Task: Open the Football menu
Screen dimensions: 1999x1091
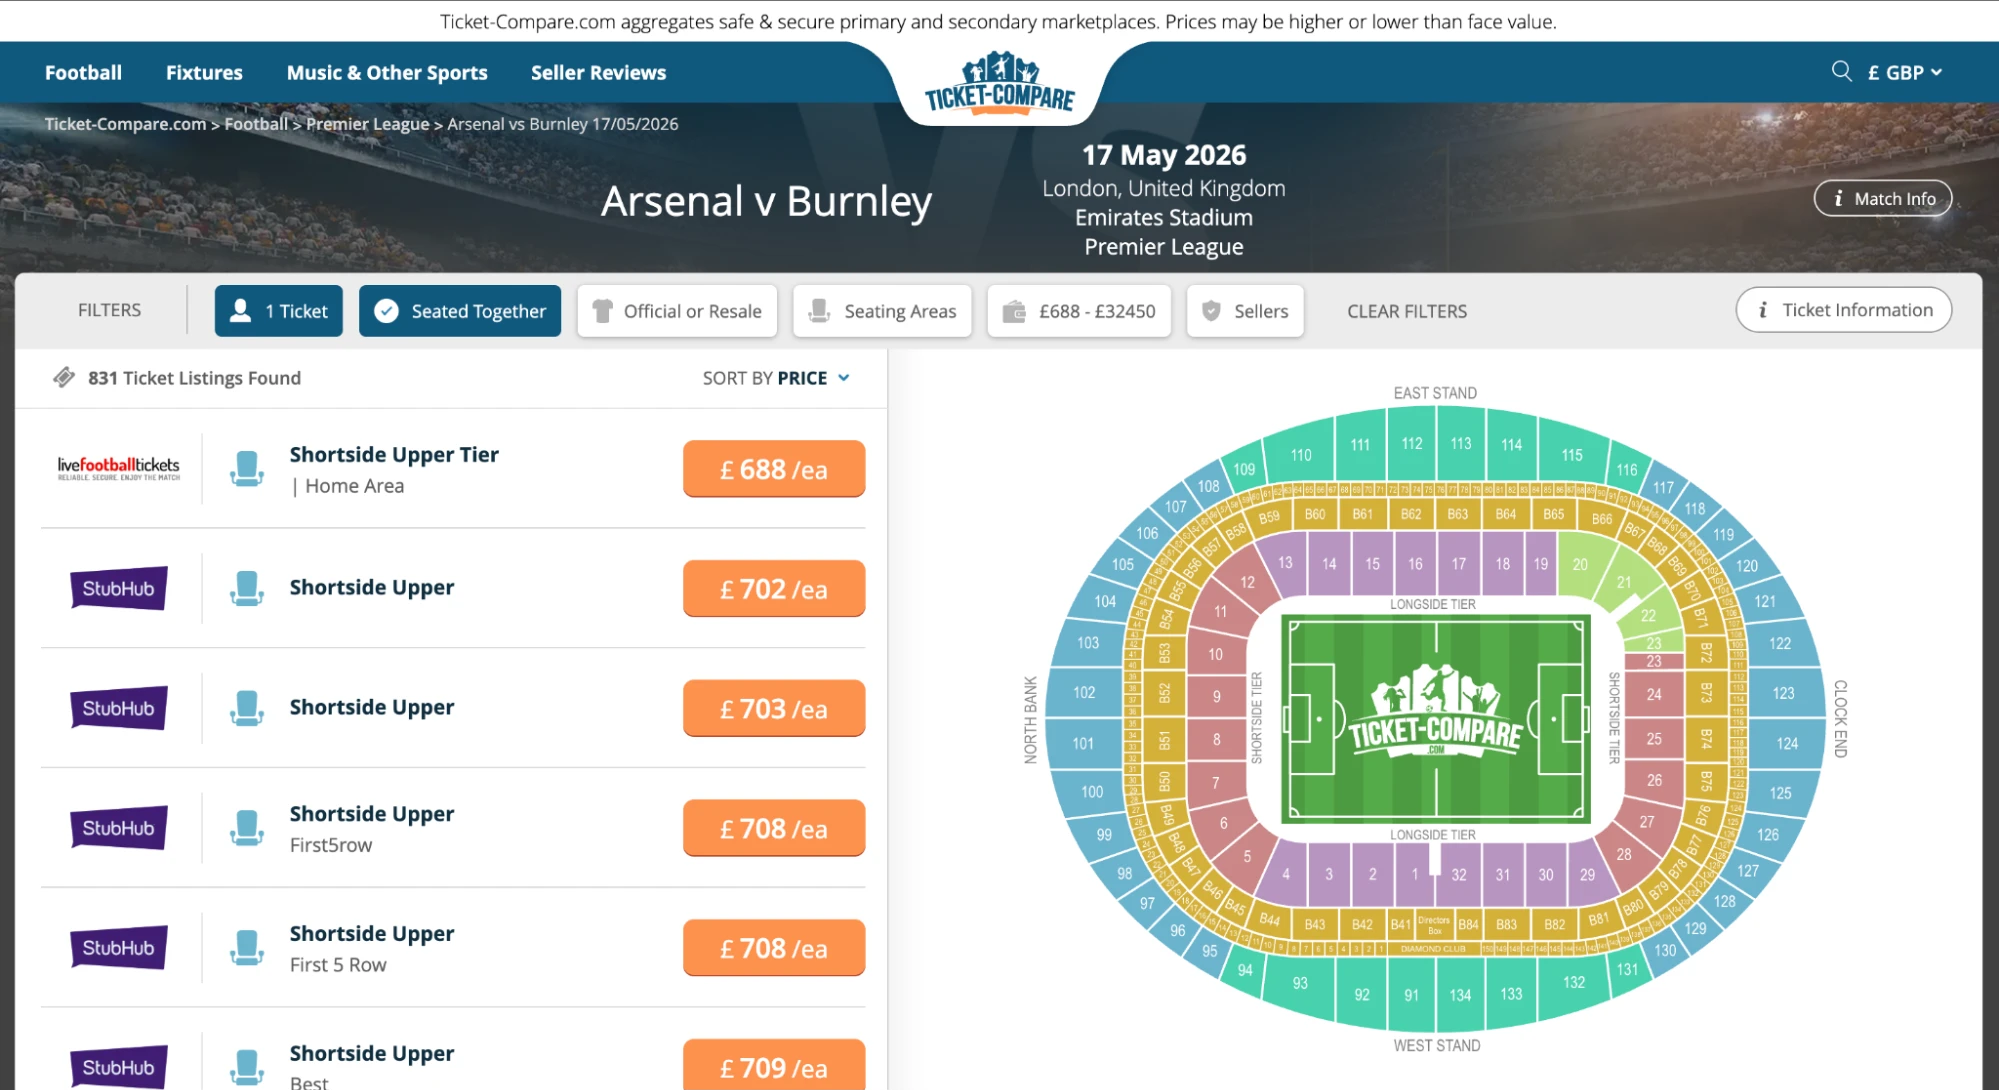Action: [x=82, y=71]
